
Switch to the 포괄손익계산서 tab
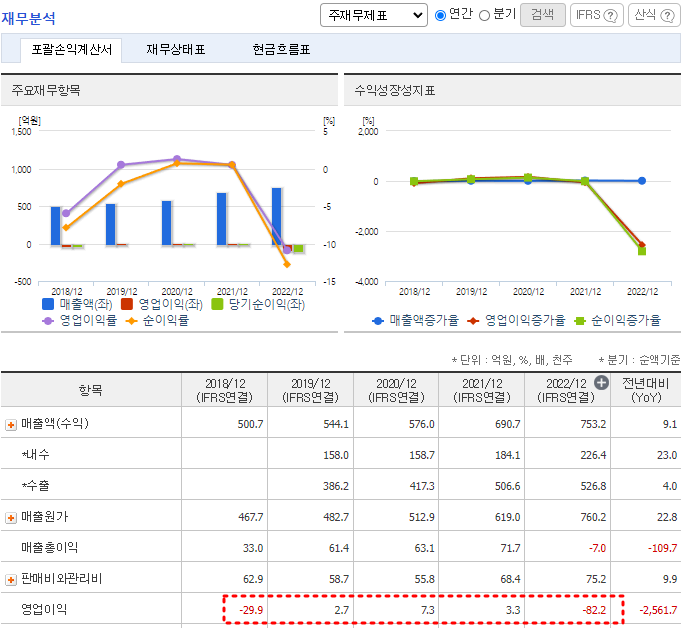pos(71,49)
